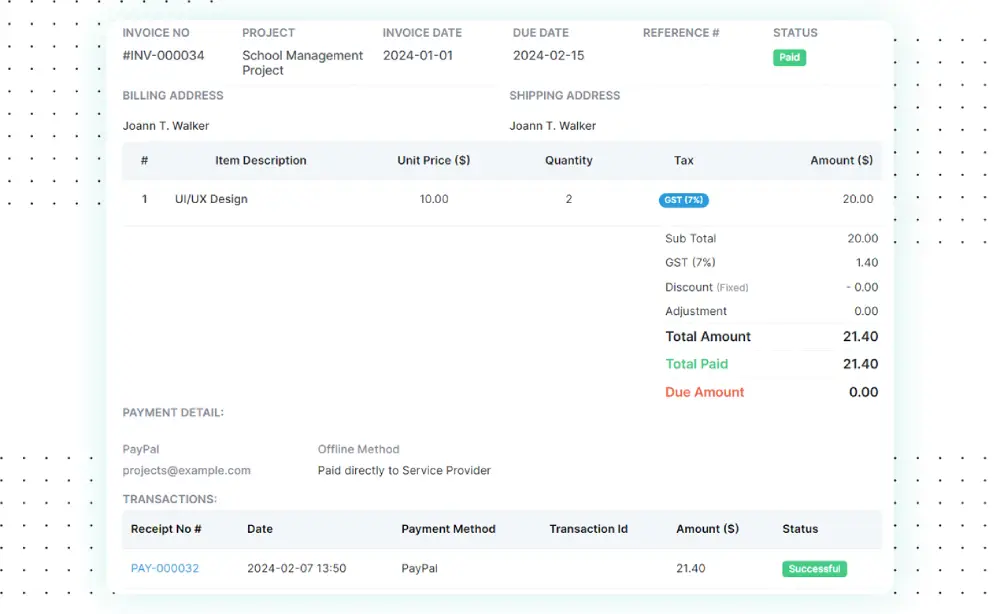Click the Successful transaction status badge
This screenshot has width=1000, height=614.
click(814, 568)
